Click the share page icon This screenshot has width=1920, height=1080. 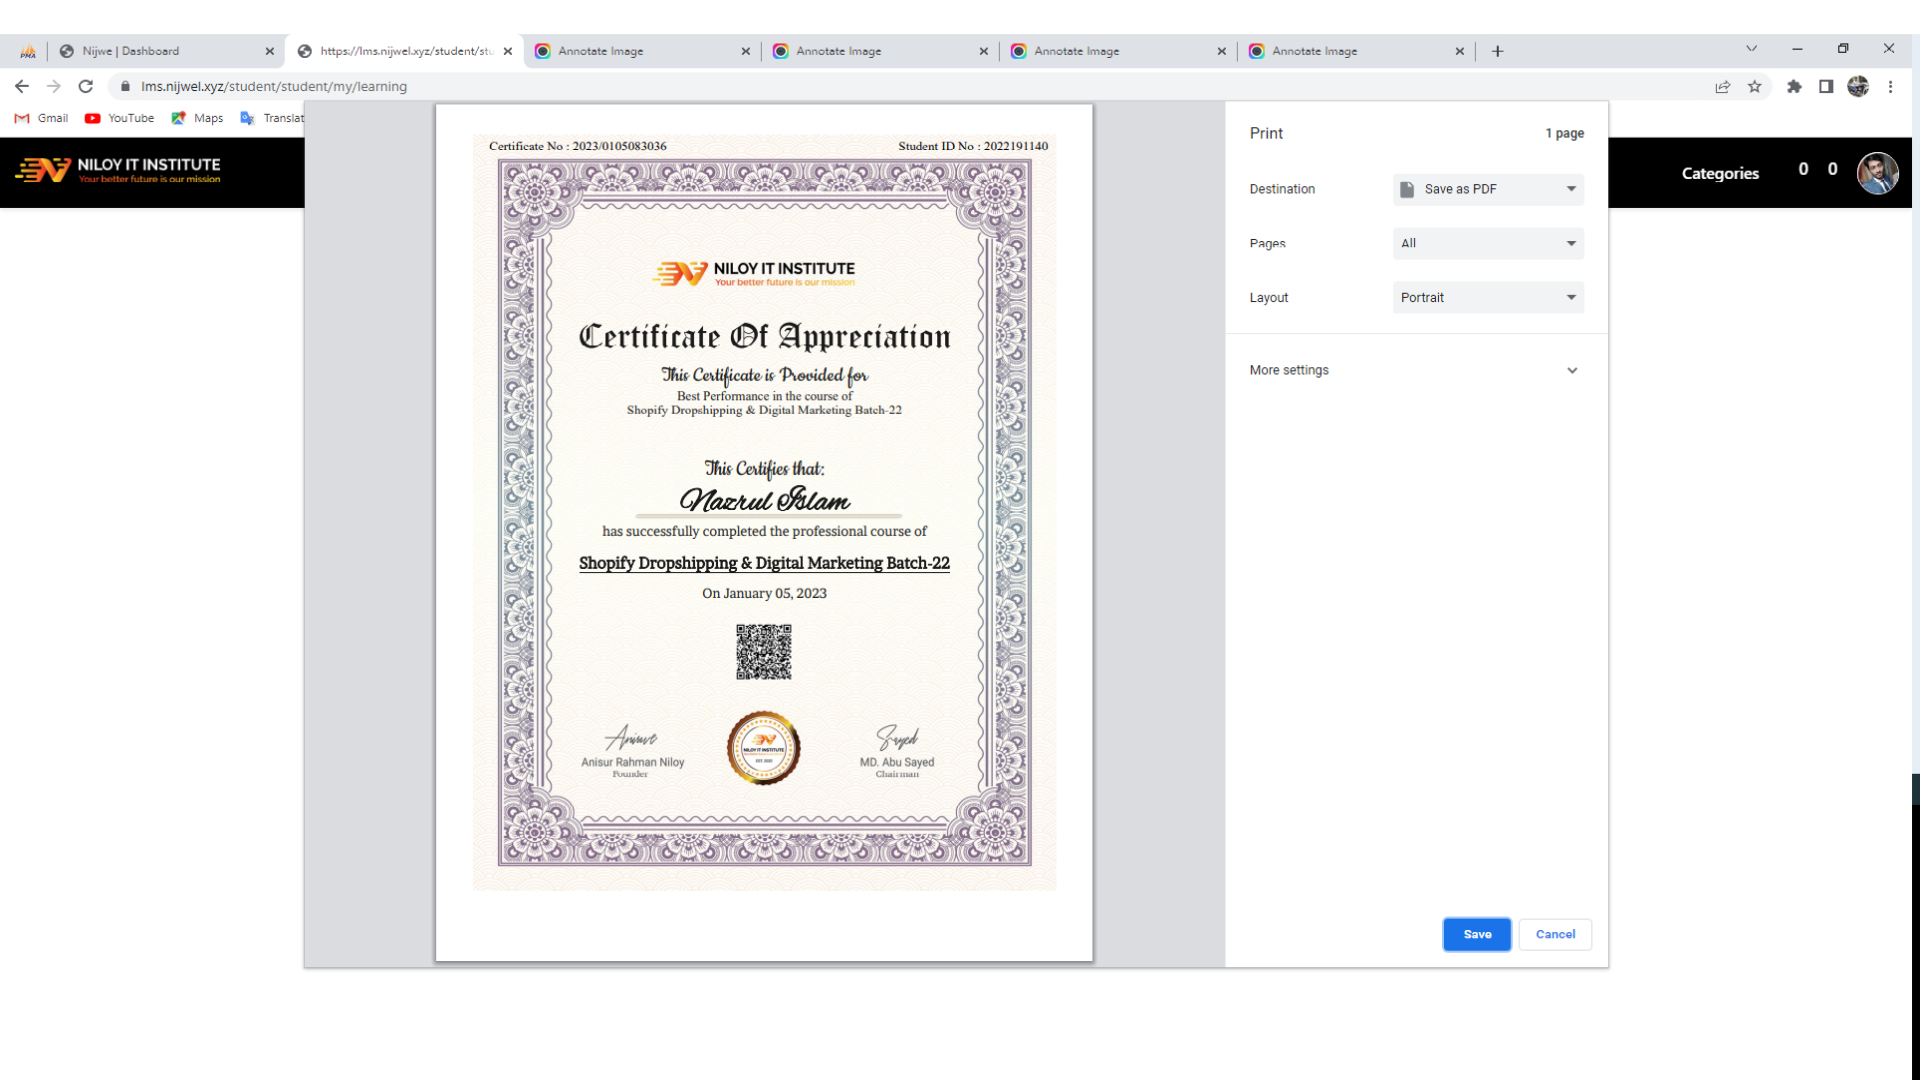(1722, 87)
